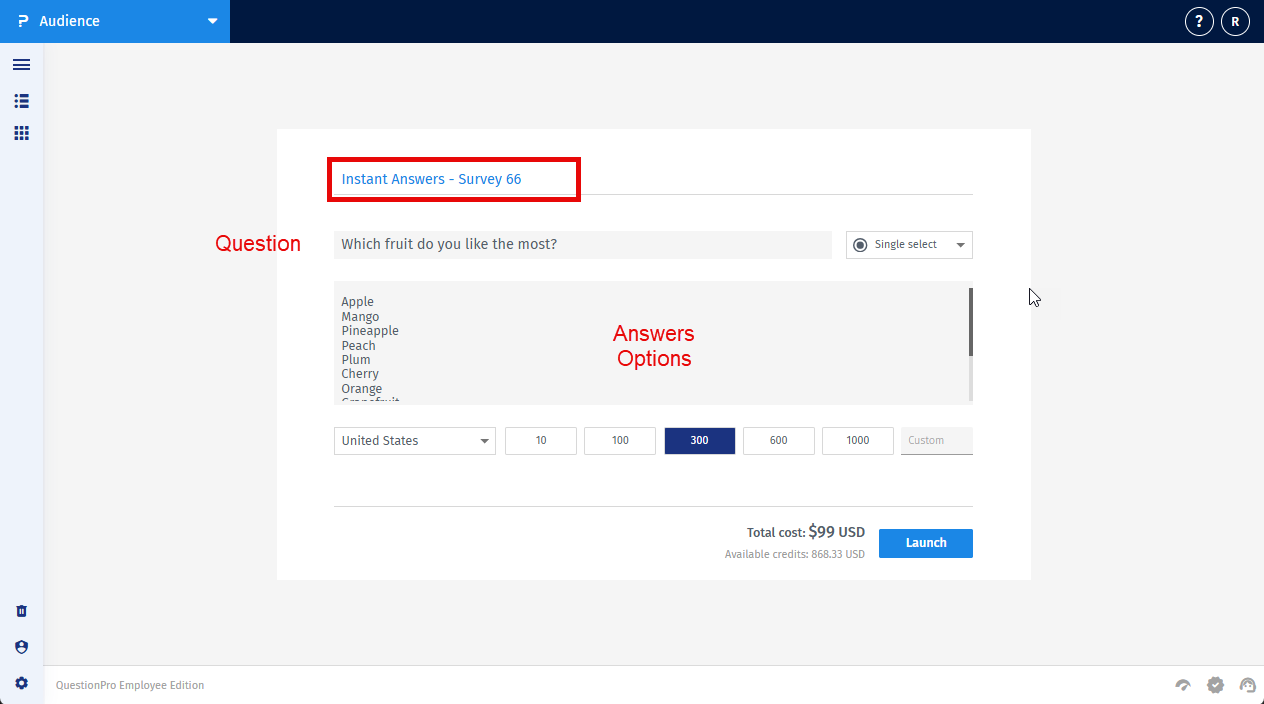Select 1000 respondents instead of 300

(x=857, y=440)
